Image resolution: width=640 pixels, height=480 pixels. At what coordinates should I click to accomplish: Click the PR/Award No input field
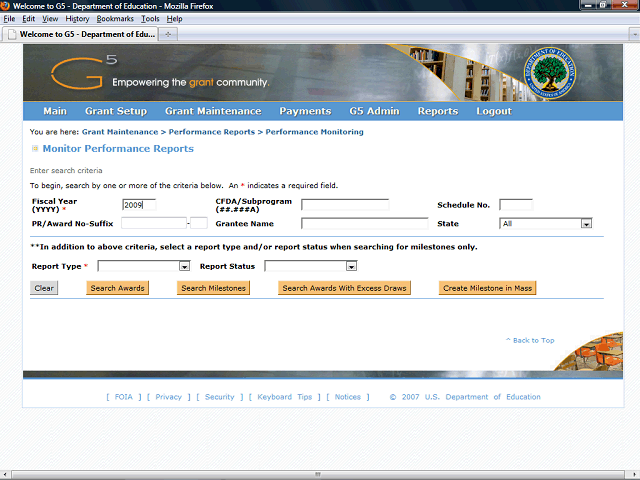pyautogui.click(x=154, y=223)
